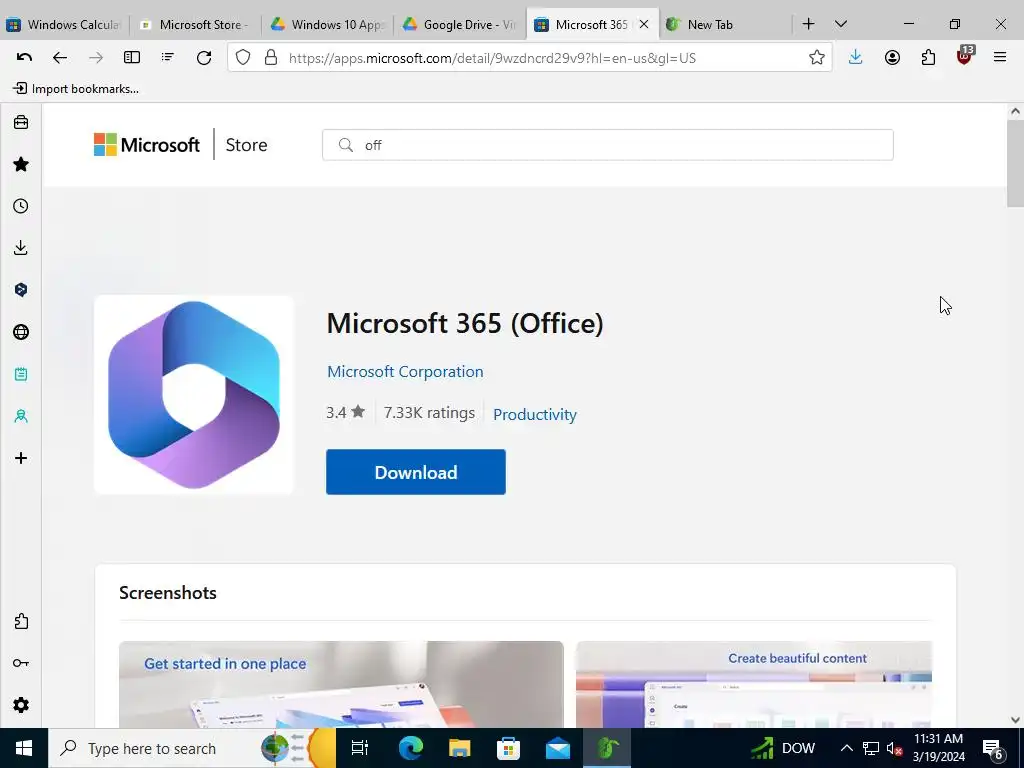View site security padlock information
This screenshot has height=768, width=1024.
coord(270,57)
